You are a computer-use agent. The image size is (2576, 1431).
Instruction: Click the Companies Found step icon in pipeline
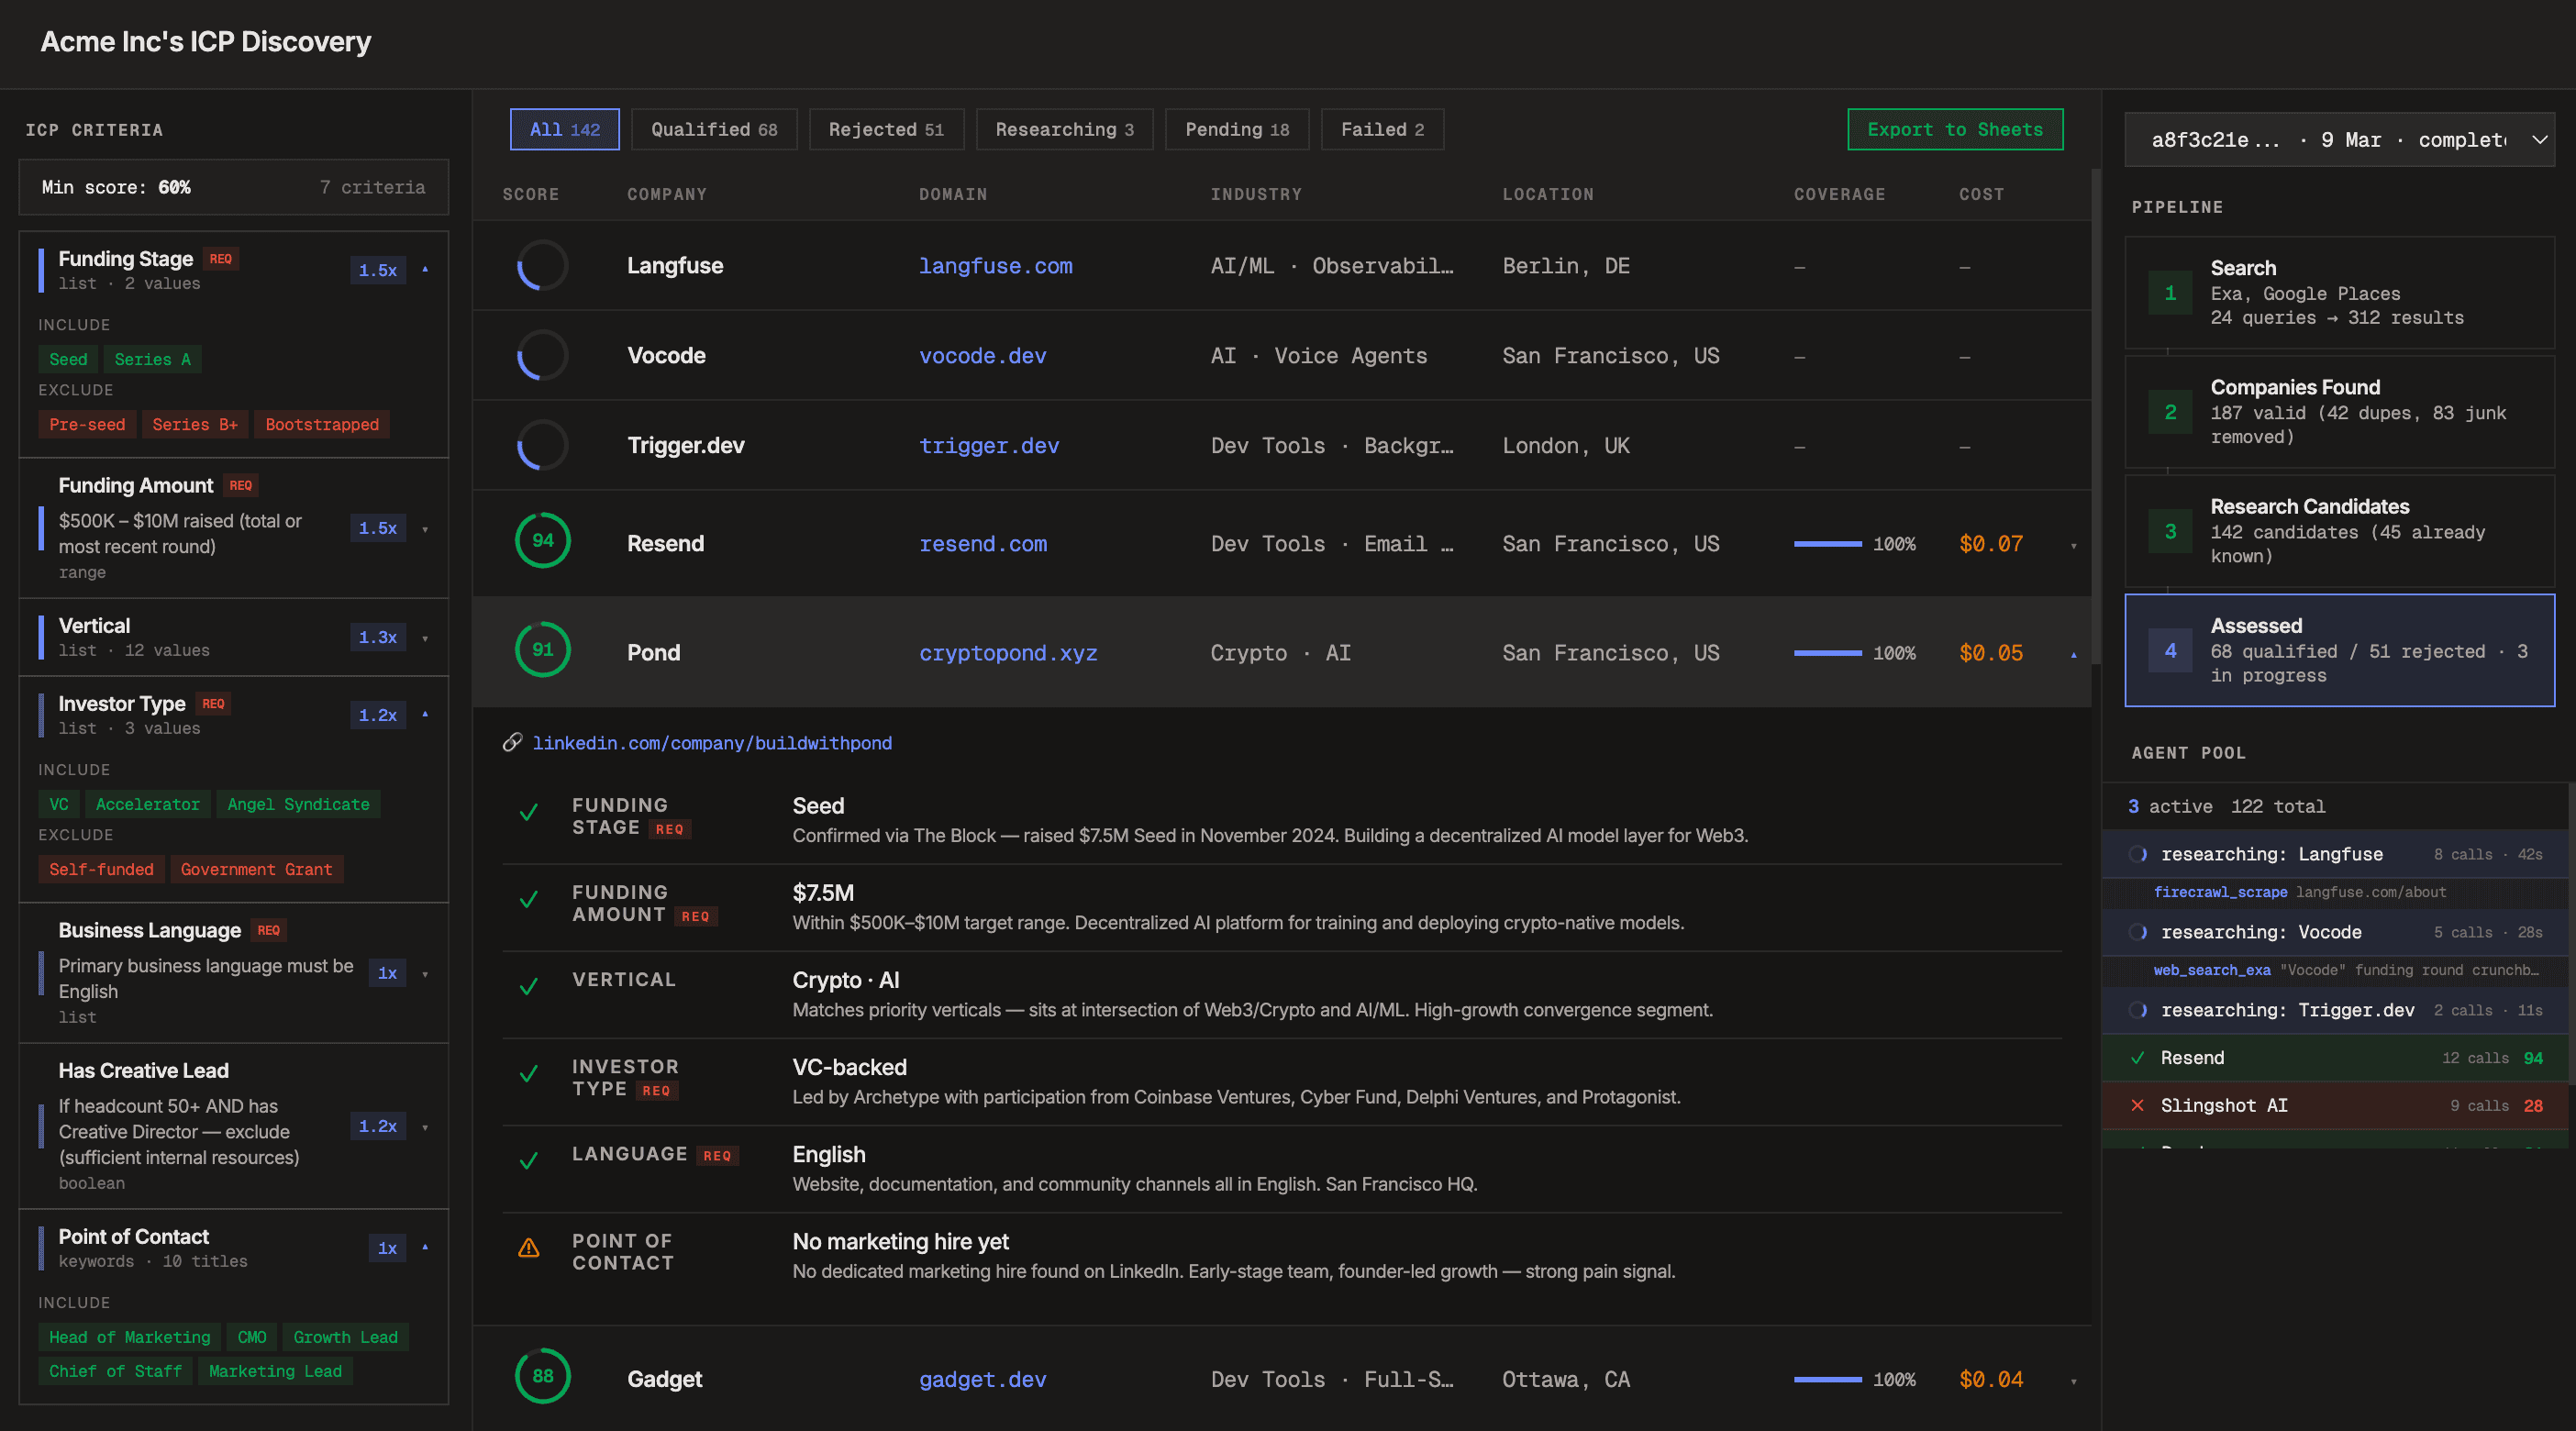2170,412
